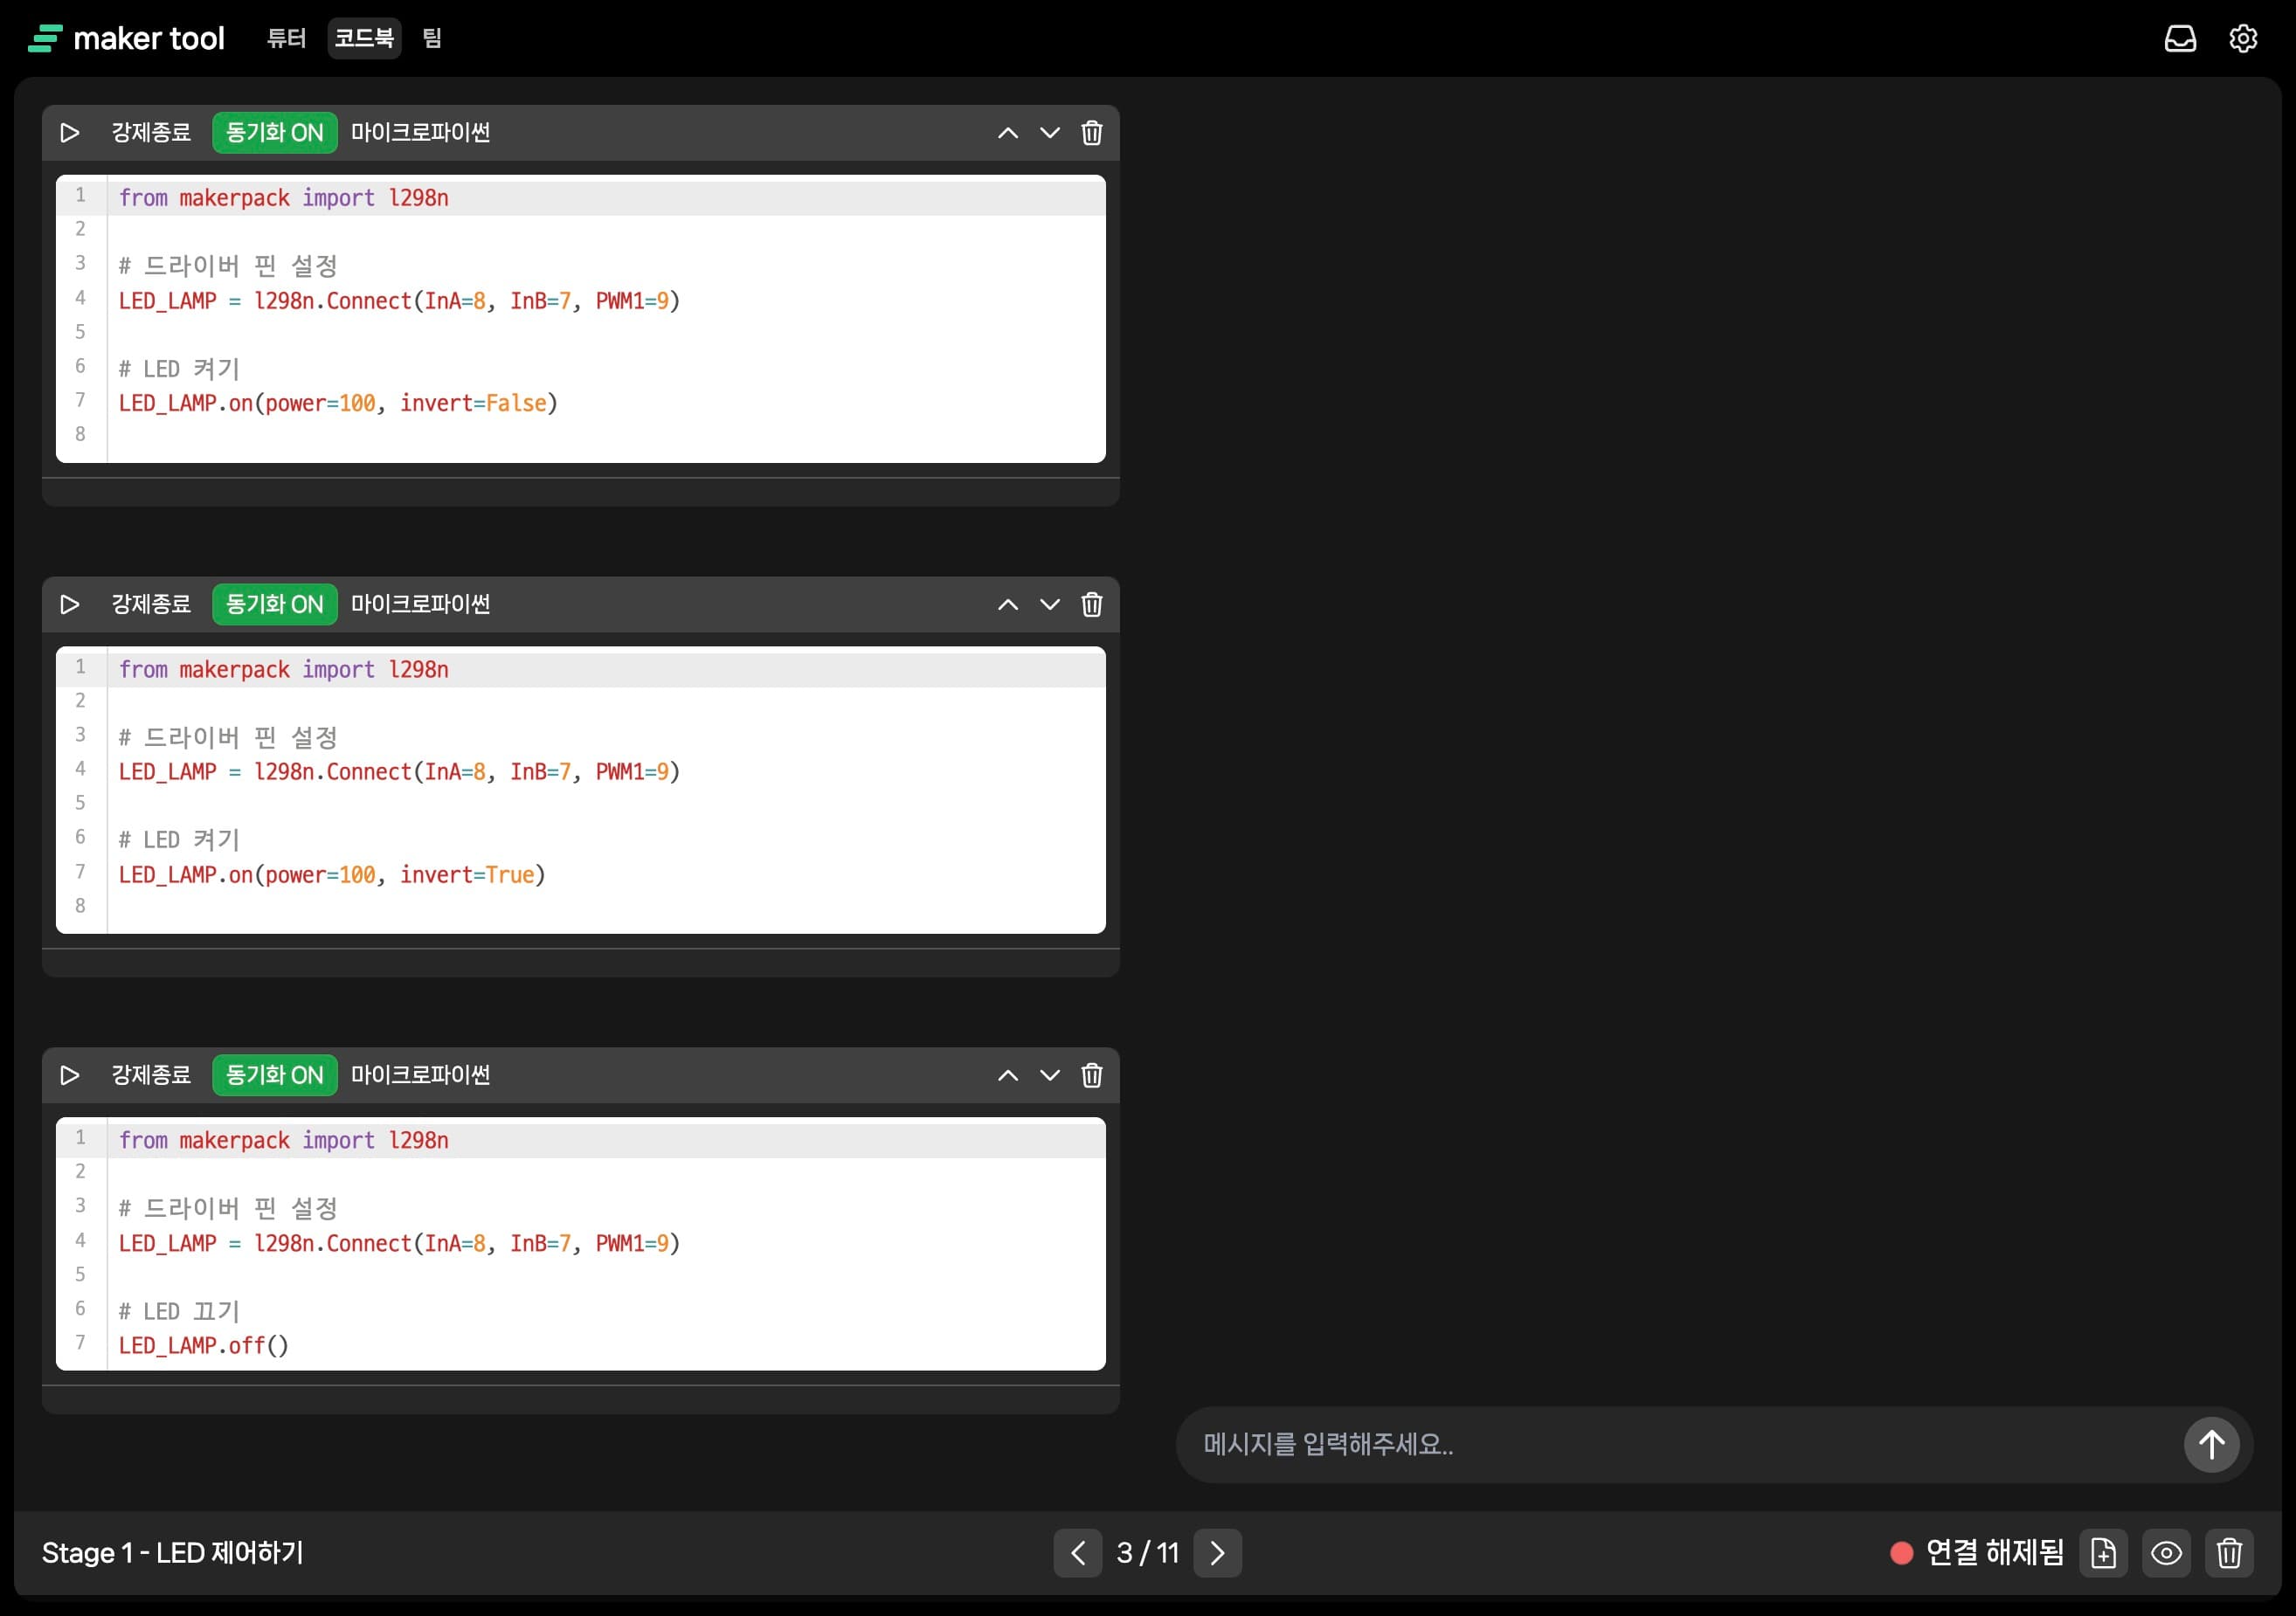Delete the first code cell

(x=1091, y=133)
